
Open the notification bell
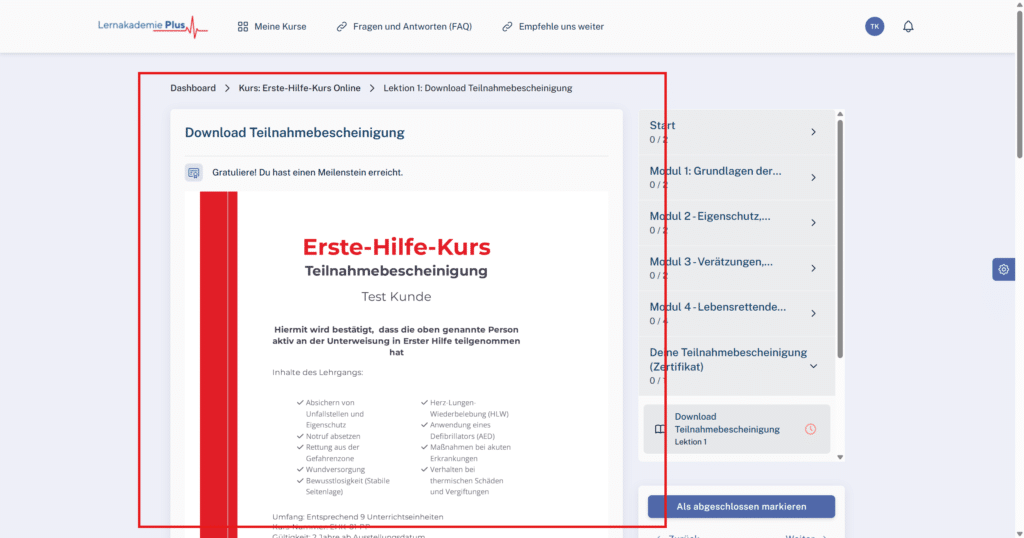coord(908,26)
